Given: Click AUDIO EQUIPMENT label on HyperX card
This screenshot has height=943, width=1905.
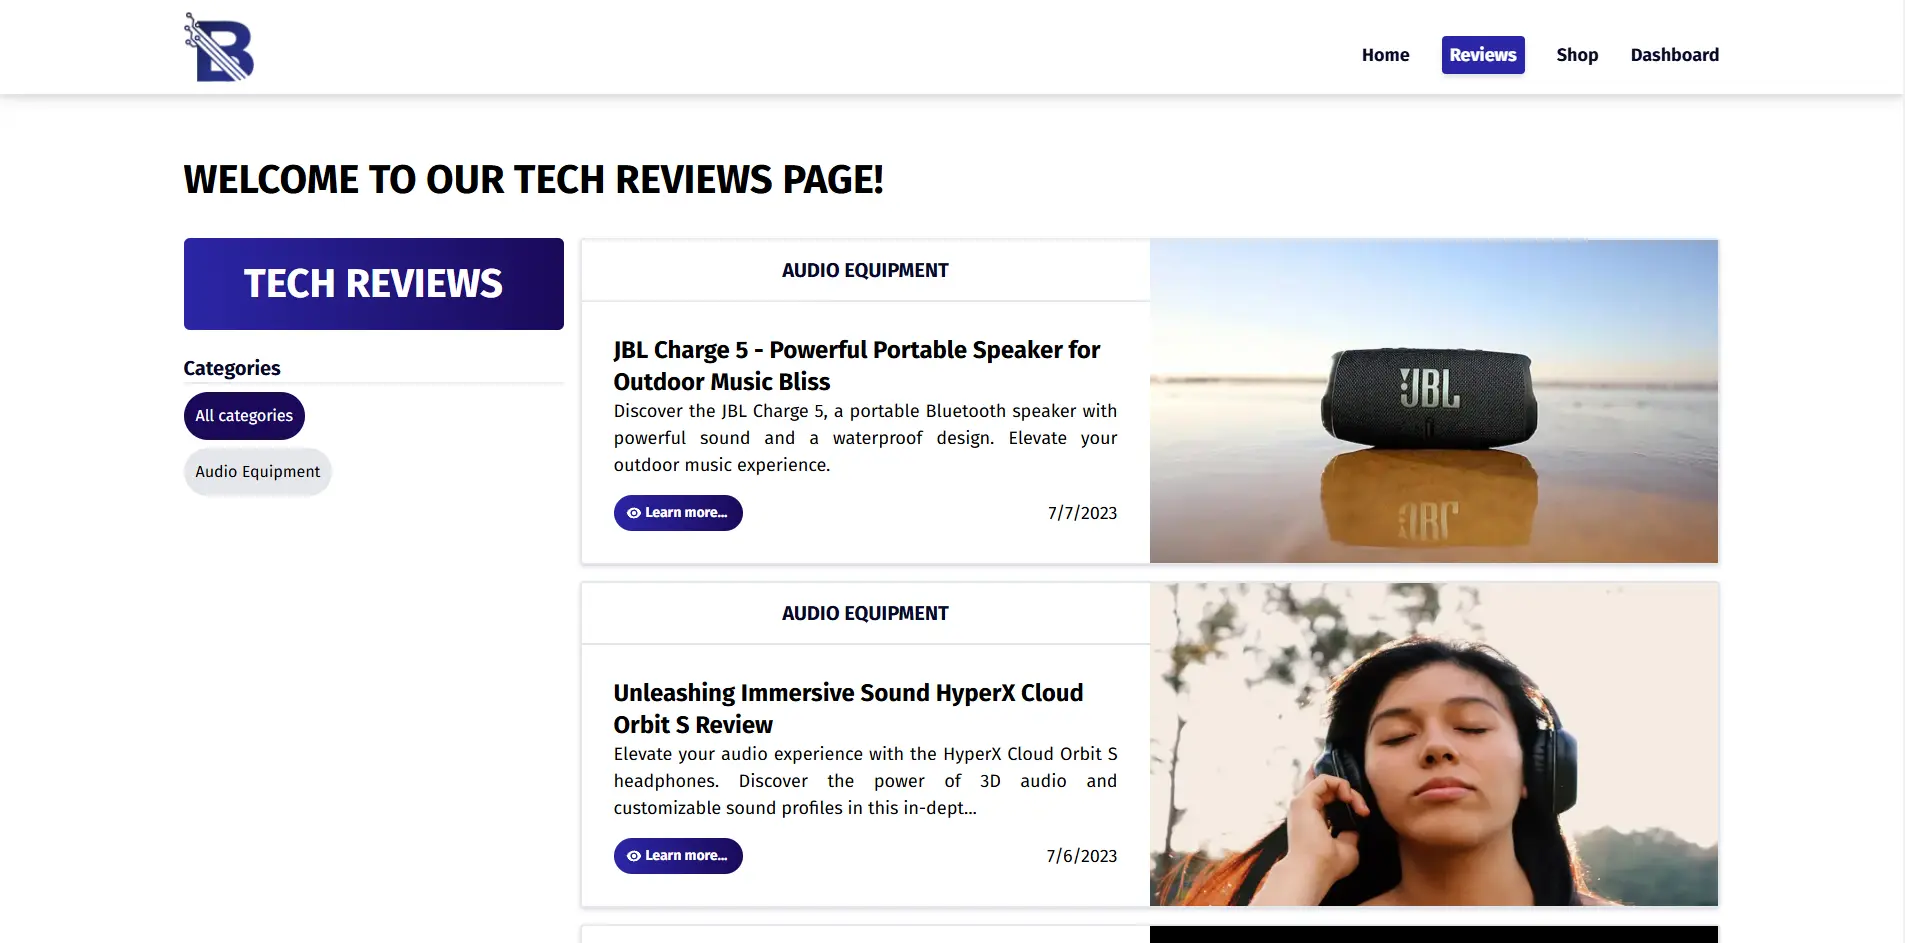Looking at the screenshot, I should pyautogui.click(x=865, y=614).
